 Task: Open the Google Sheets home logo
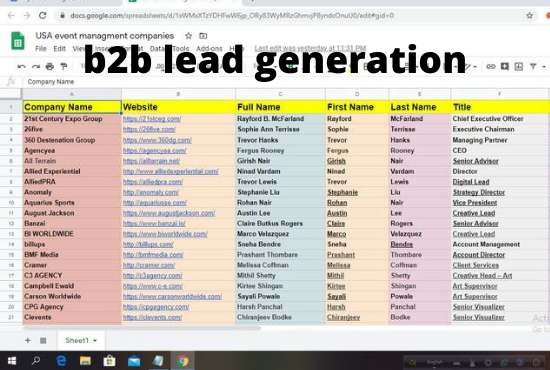[18, 41]
